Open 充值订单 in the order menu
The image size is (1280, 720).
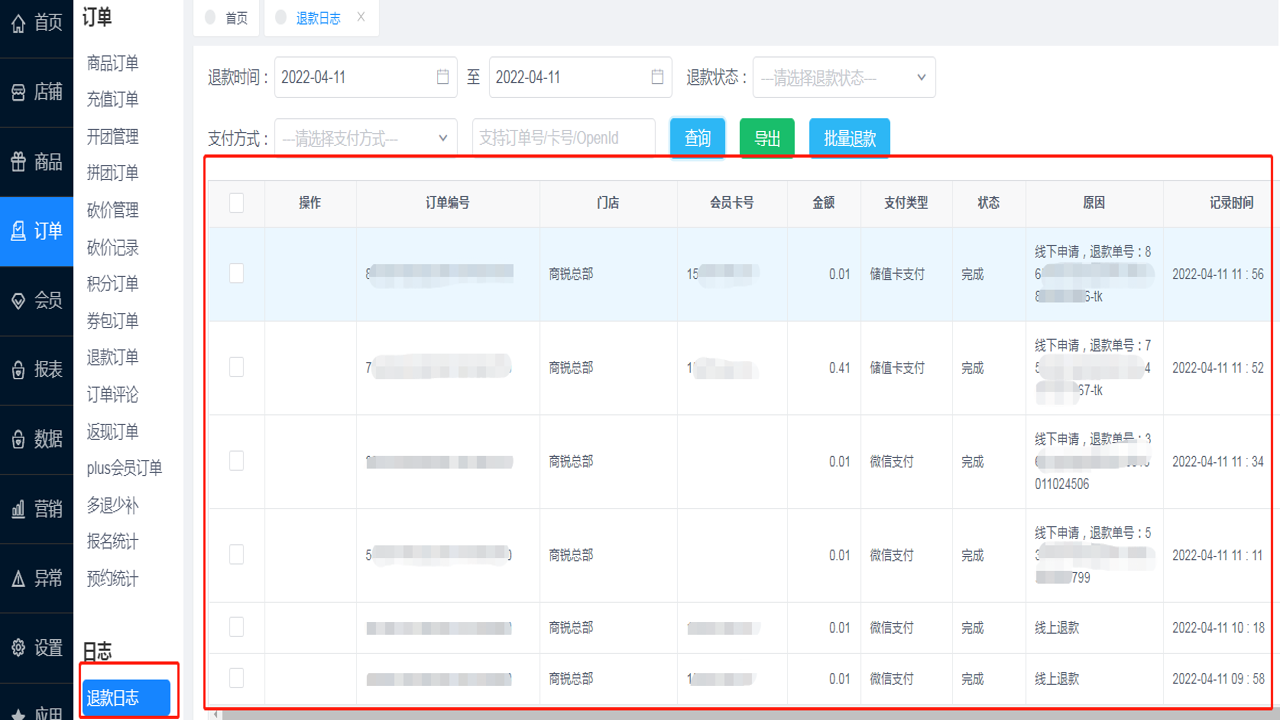[x=113, y=99]
